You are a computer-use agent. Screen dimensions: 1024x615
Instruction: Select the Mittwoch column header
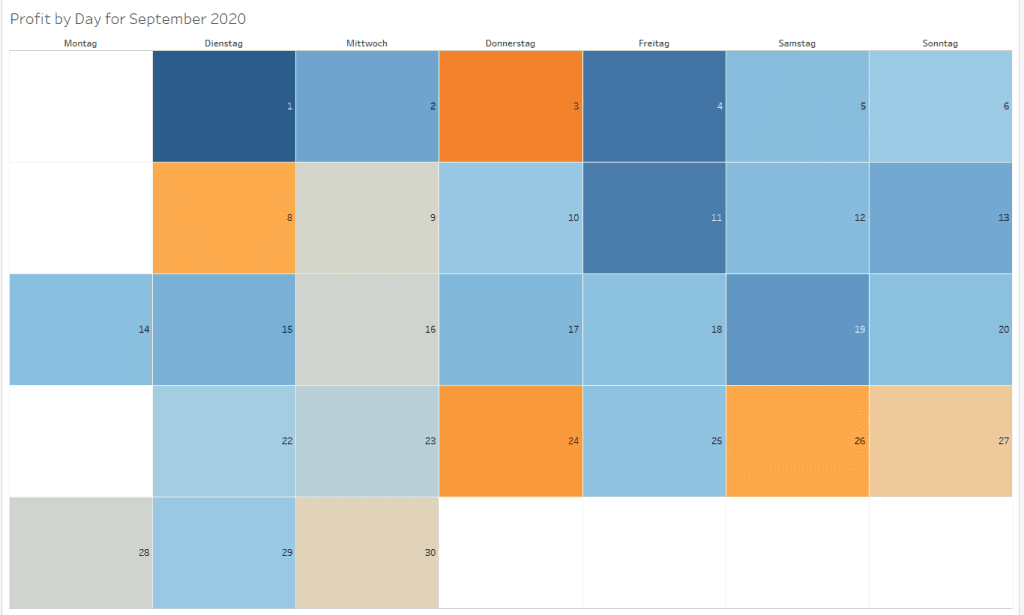coord(367,43)
